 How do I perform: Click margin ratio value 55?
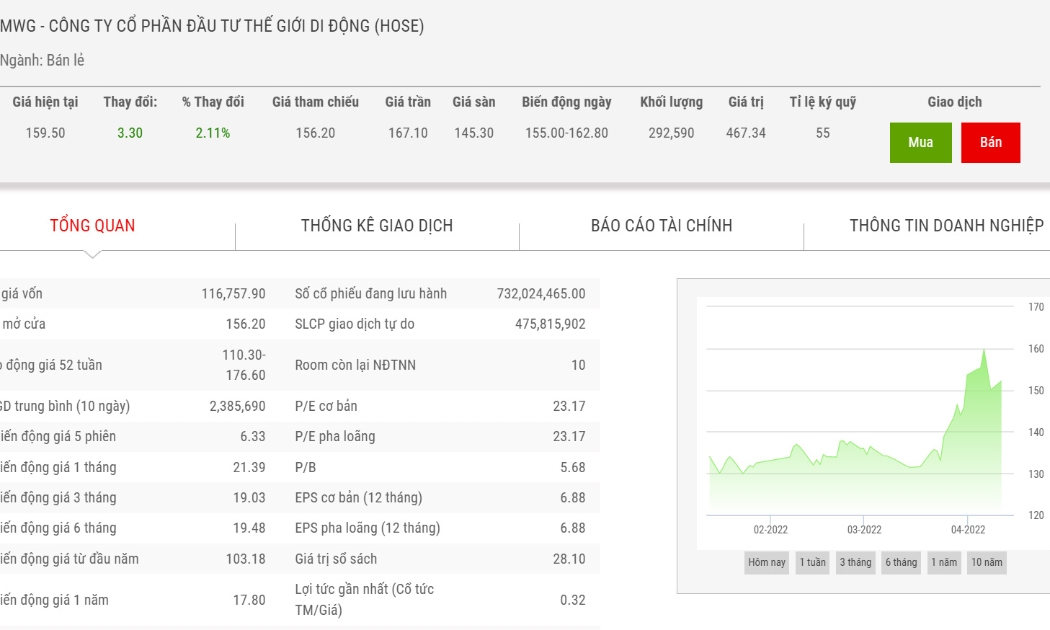(x=823, y=133)
